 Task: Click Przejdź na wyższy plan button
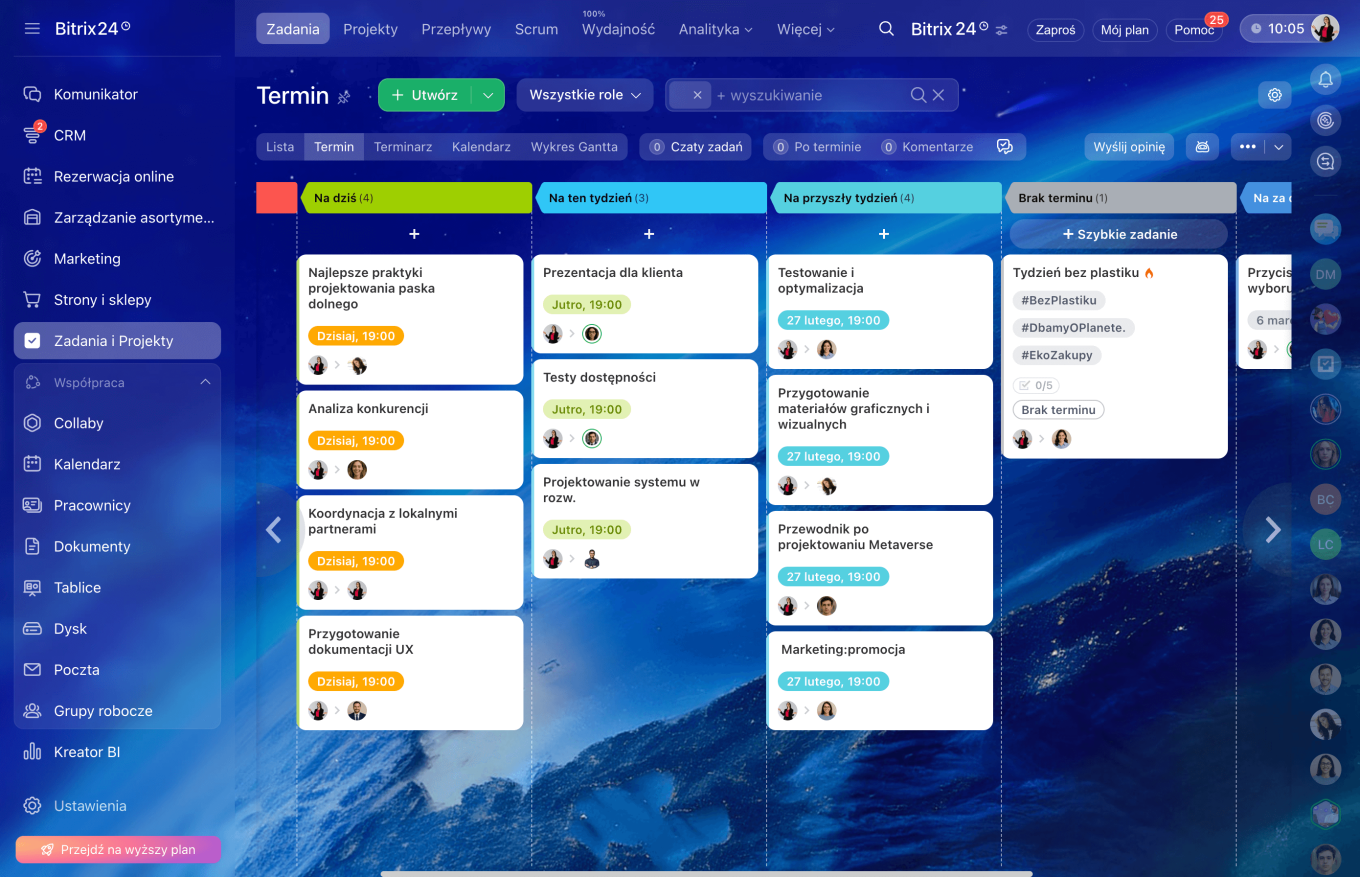pos(117,850)
